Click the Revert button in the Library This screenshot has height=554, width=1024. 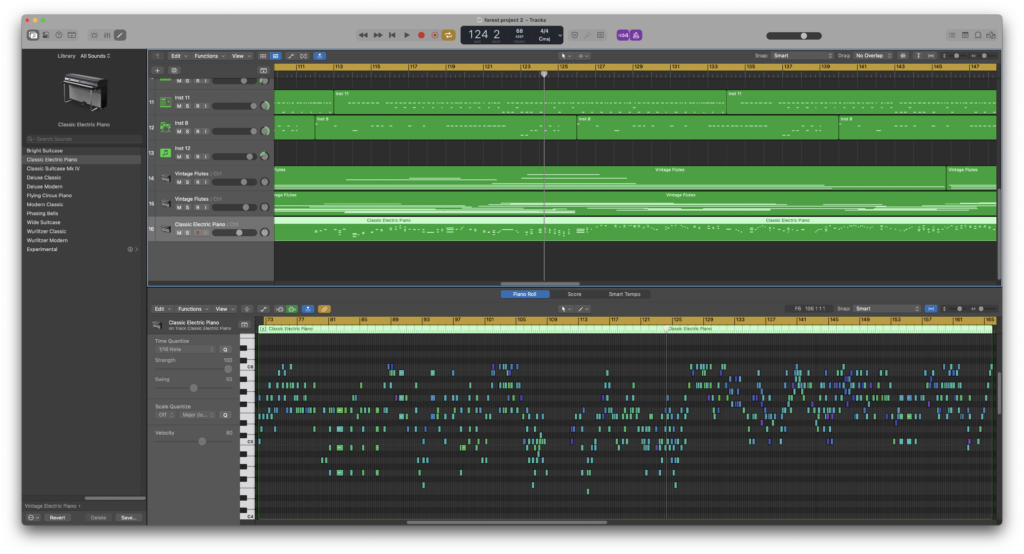pyautogui.click(x=57, y=517)
